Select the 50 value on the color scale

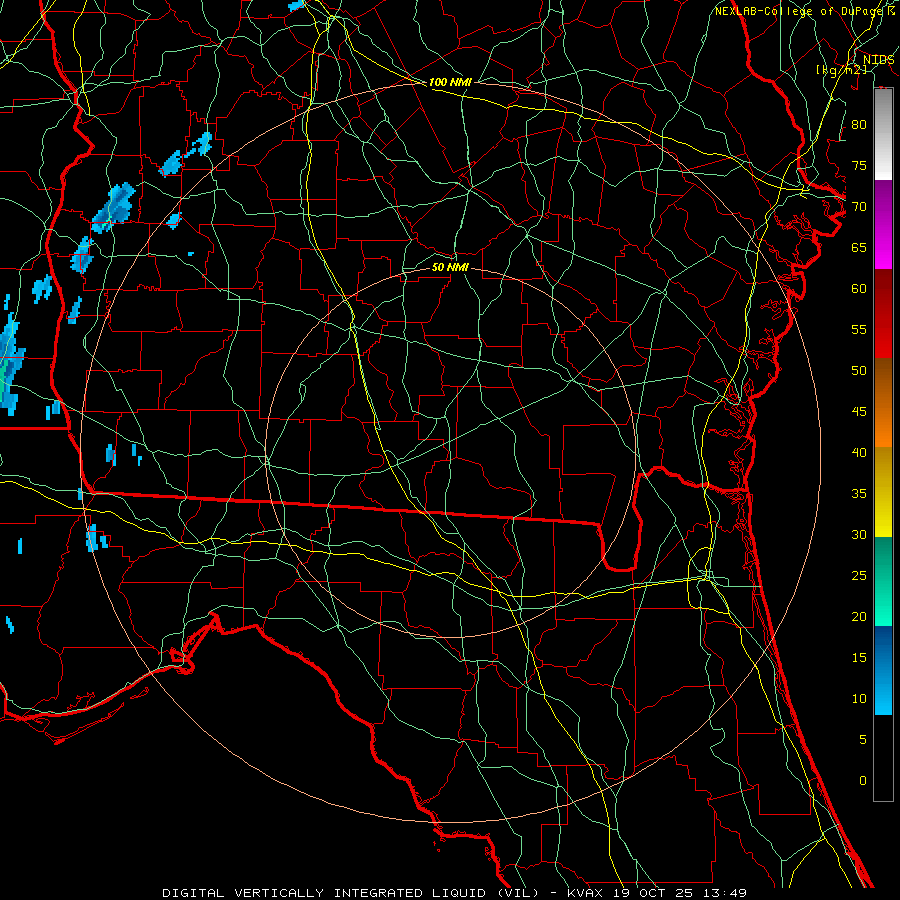pos(859,370)
